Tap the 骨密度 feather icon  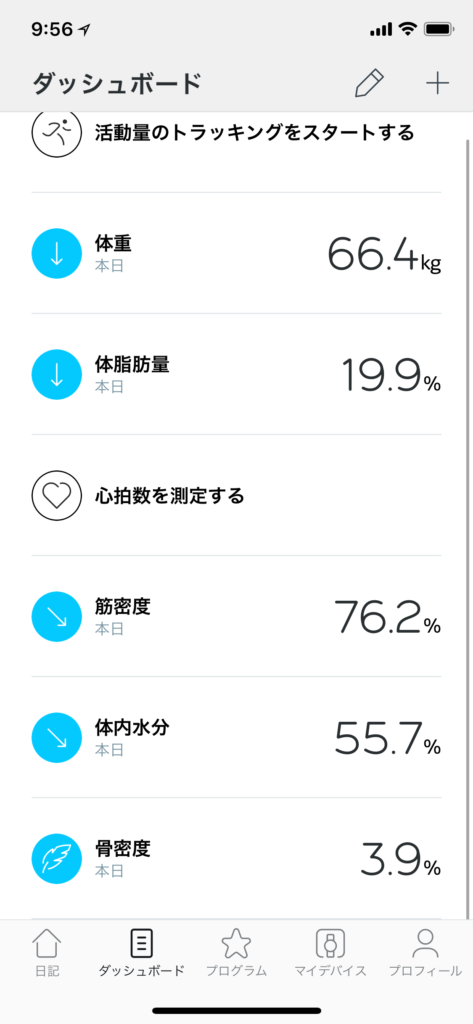pyautogui.click(x=56, y=859)
